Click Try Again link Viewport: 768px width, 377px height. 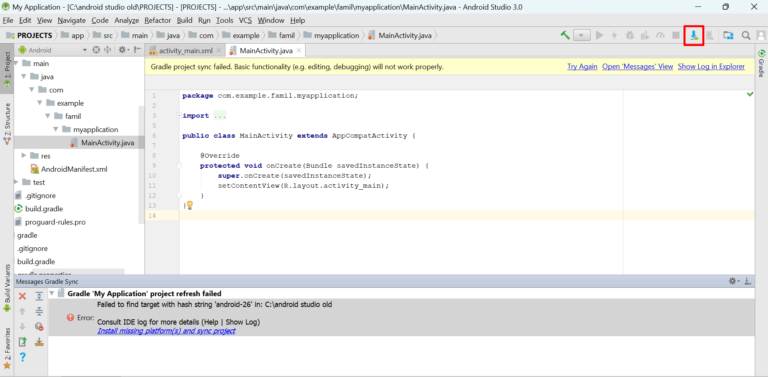(582, 67)
